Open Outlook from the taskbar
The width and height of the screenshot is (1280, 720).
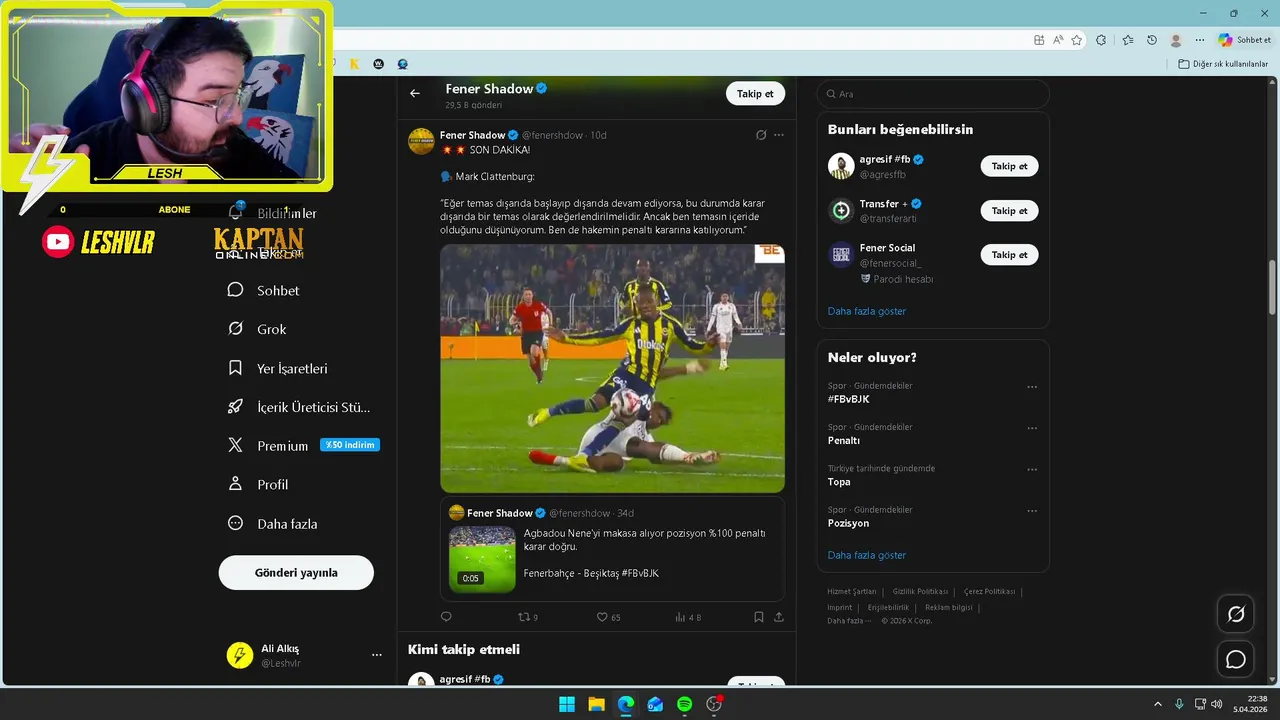point(655,704)
